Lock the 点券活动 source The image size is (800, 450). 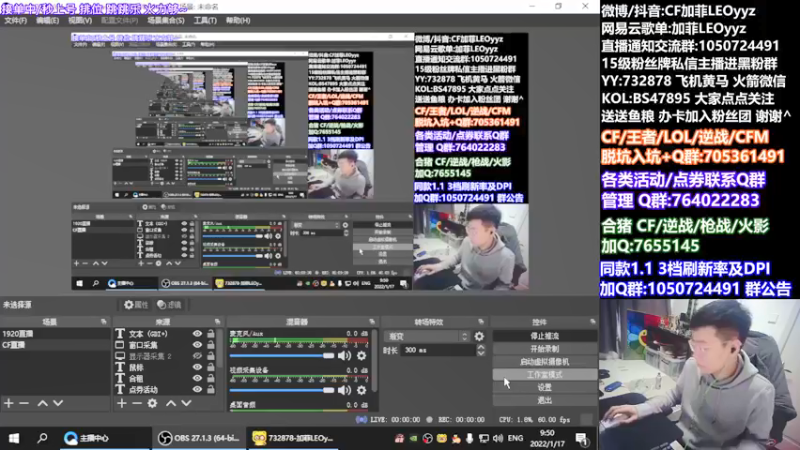tap(211, 389)
